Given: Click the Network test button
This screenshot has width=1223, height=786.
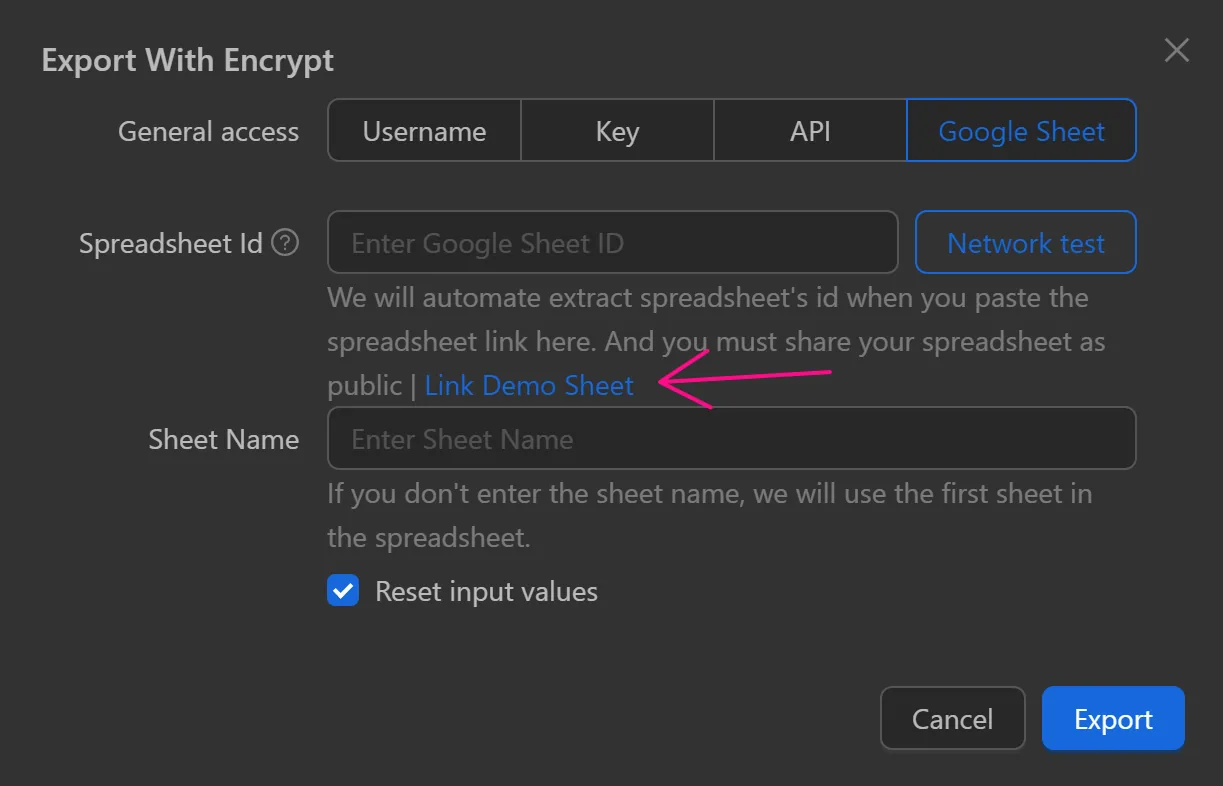Looking at the screenshot, I should [x=1025, y=242].
